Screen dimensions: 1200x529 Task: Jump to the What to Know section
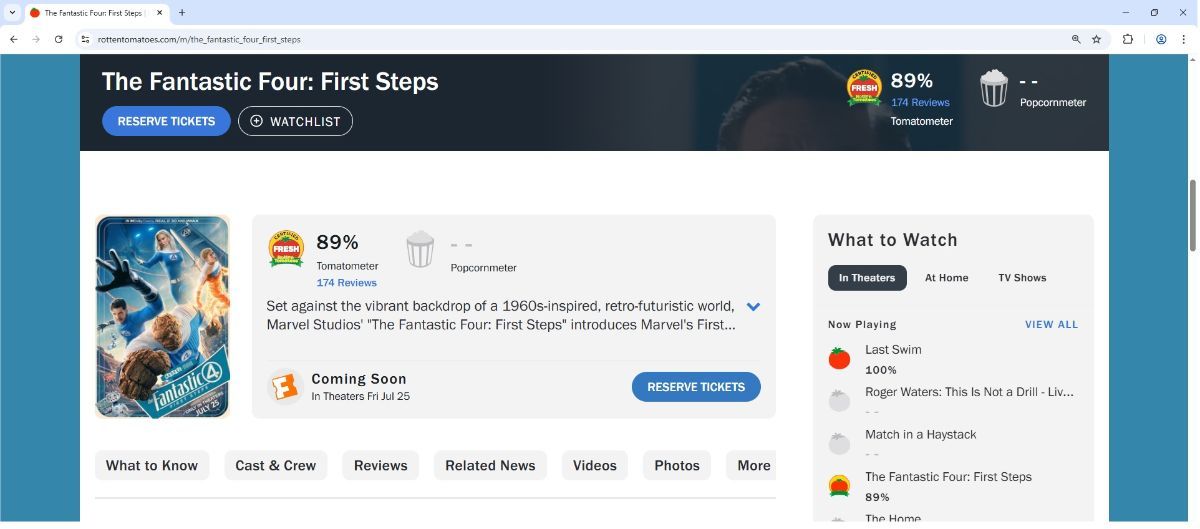click(x=152, y=465)
